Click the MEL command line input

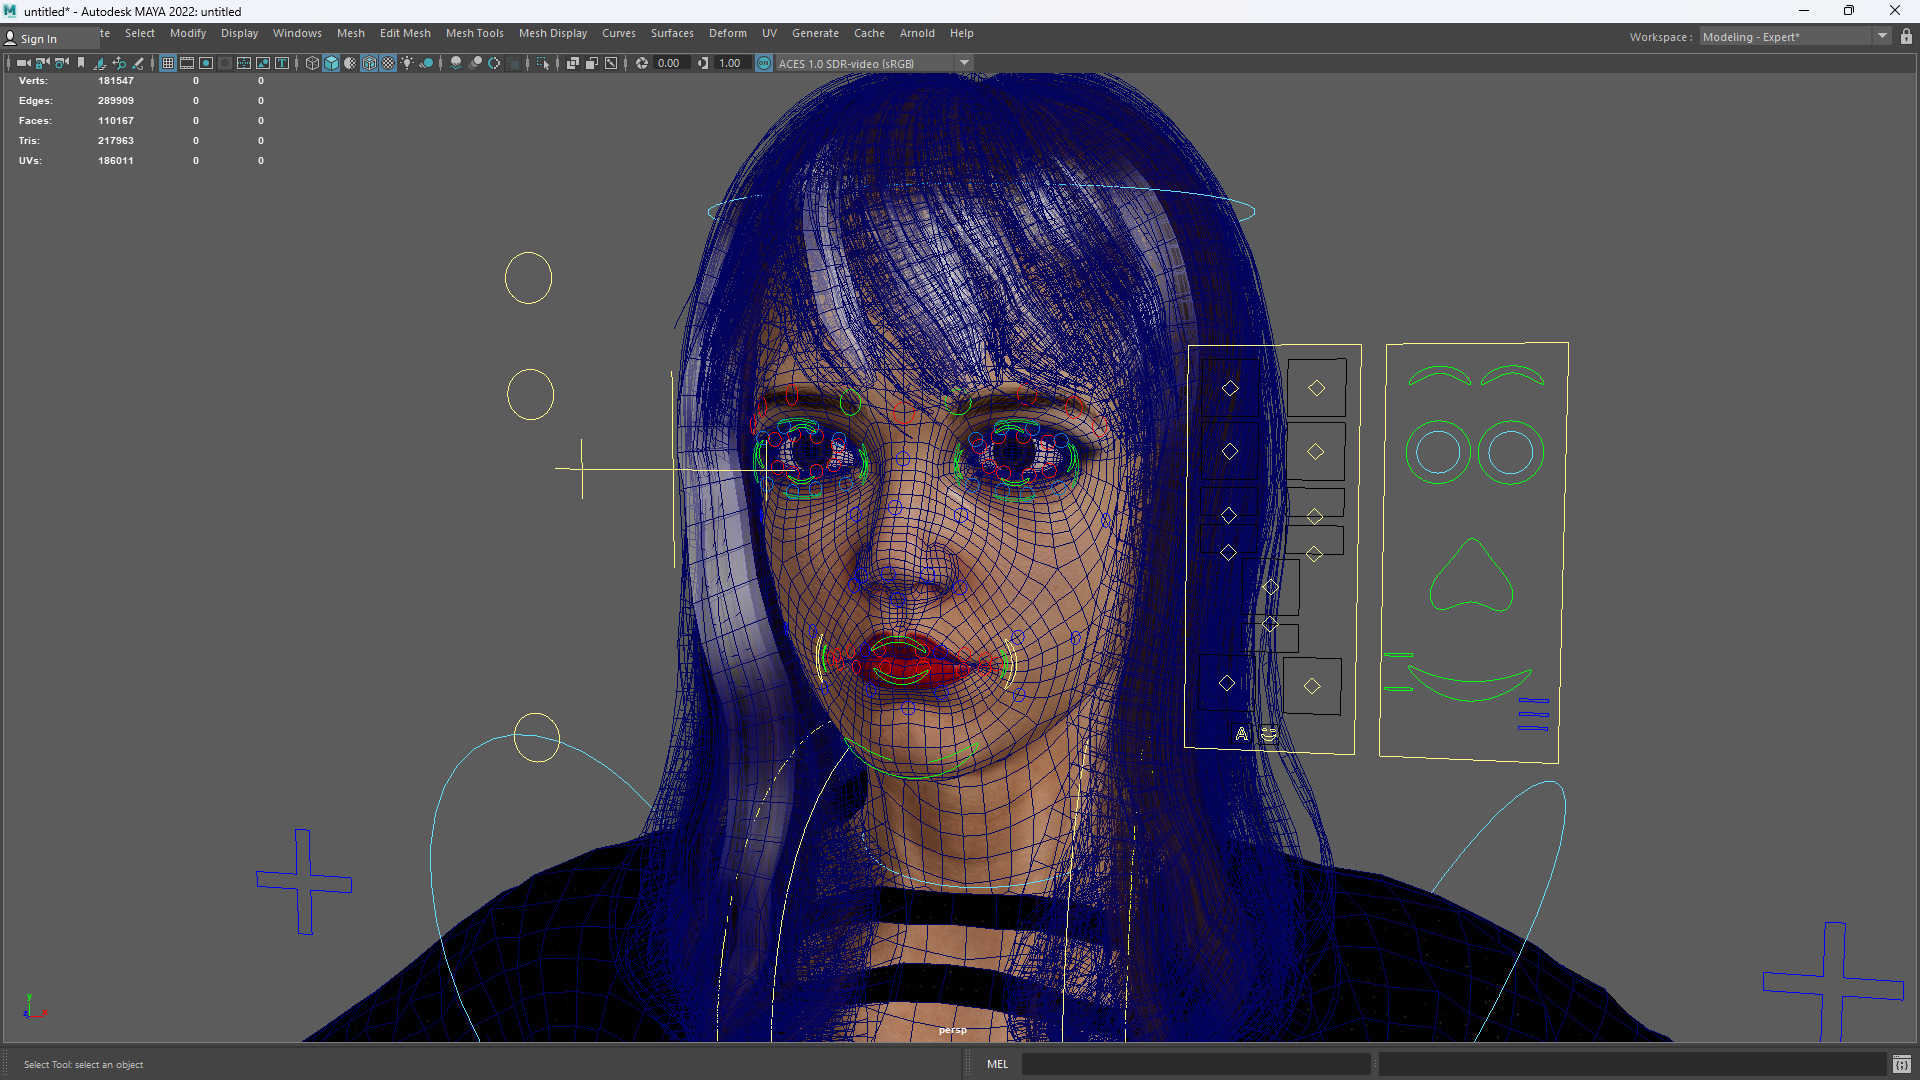1196,1064
